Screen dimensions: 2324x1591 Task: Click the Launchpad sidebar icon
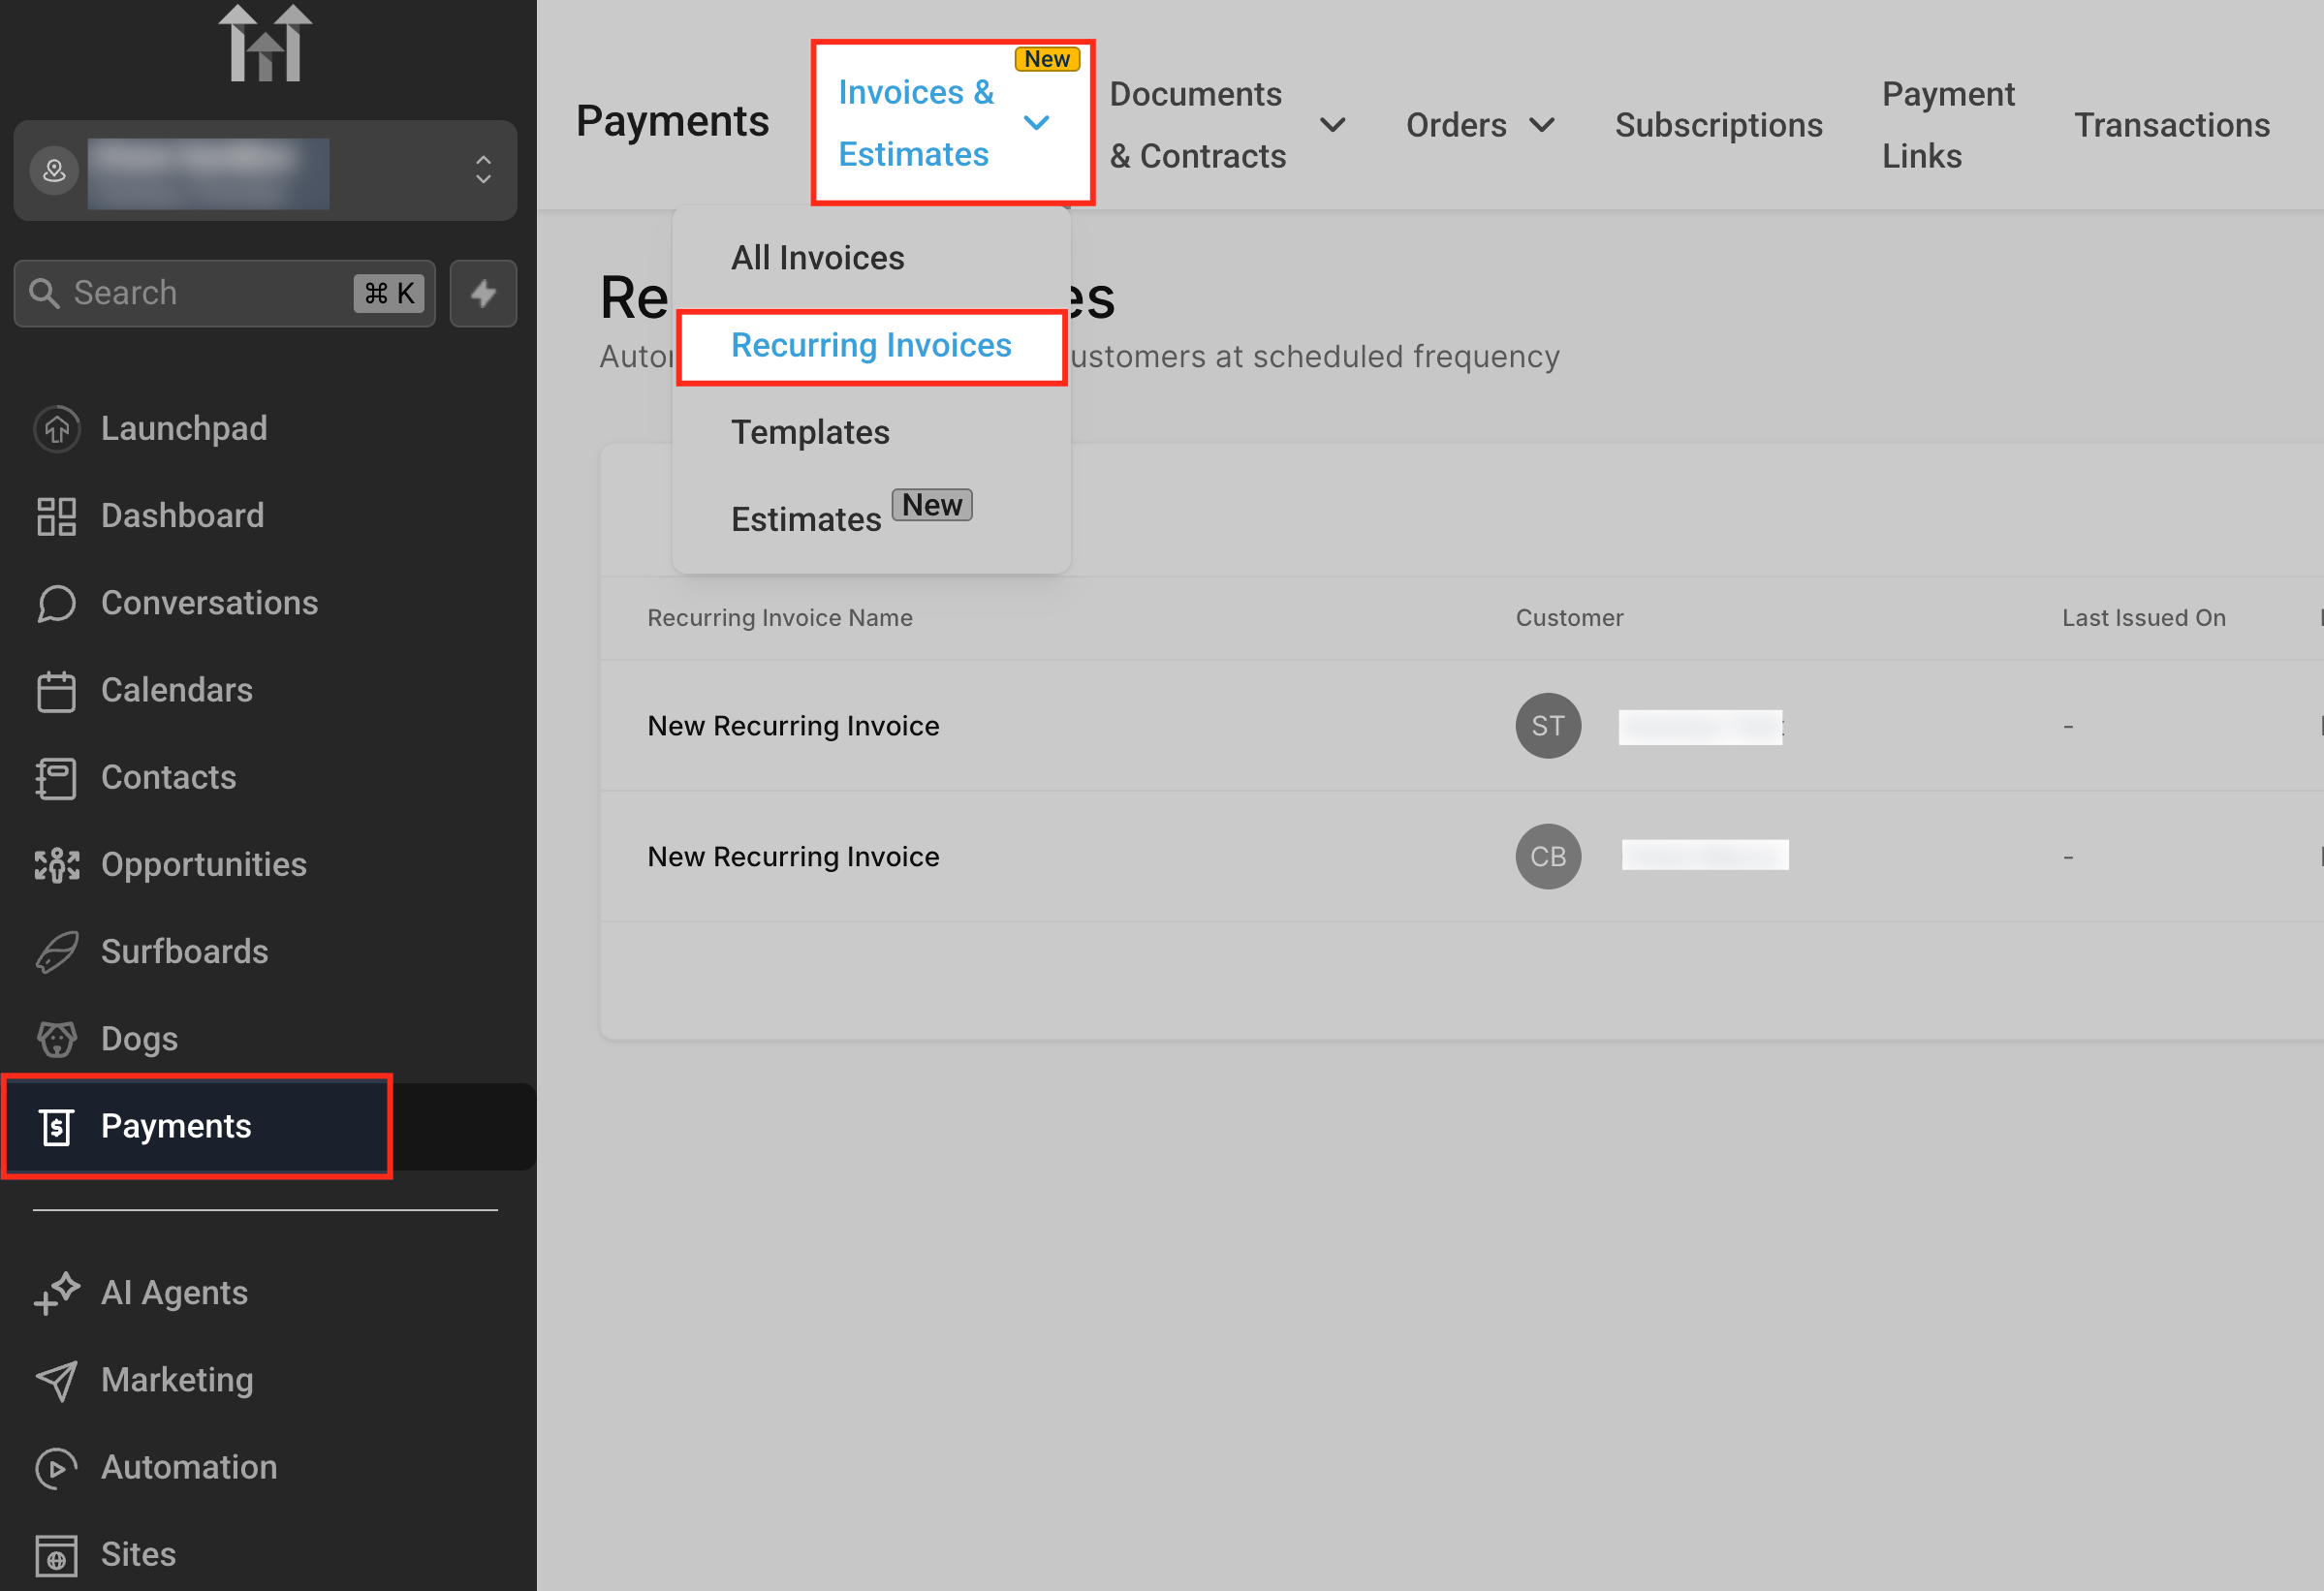click(57, 429)
